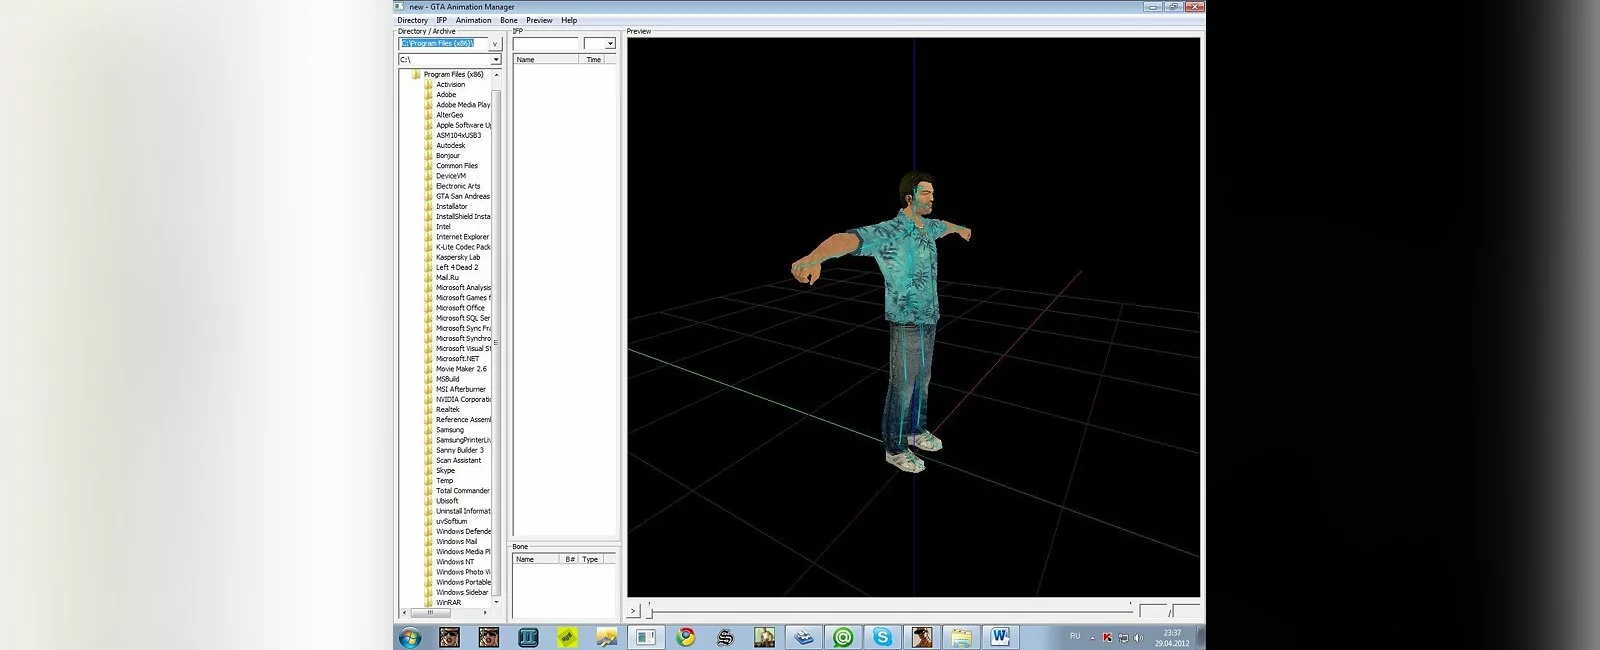Select the Activision folder
Viewport: 1600px width, 650px height.
pos(450,85)
